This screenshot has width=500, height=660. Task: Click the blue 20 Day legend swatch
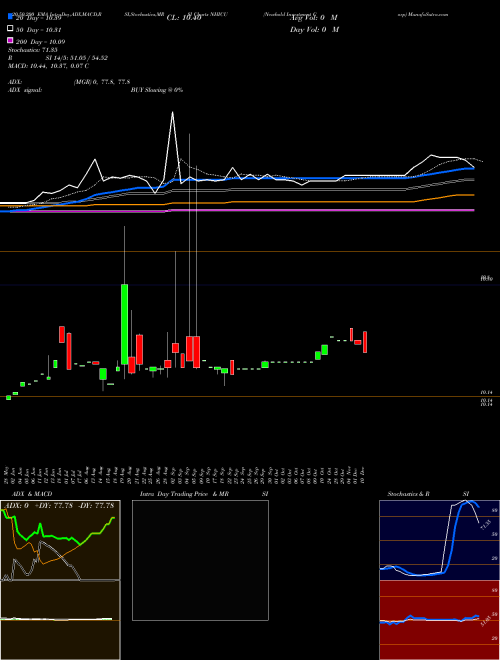10,17
